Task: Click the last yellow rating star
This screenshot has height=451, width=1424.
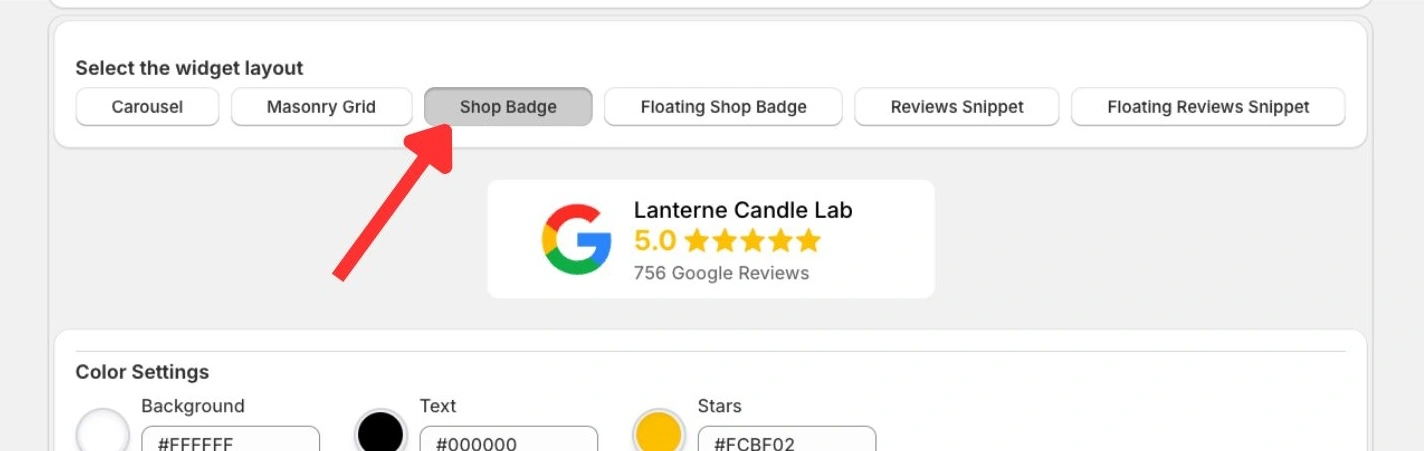Action: tap(808, 241)
